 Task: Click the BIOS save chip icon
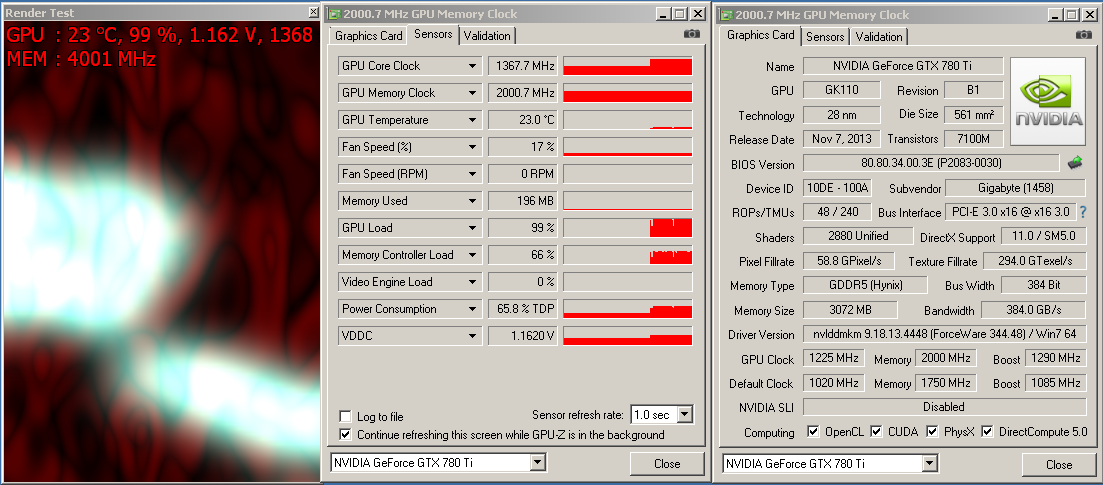[x=1075, y=163]
